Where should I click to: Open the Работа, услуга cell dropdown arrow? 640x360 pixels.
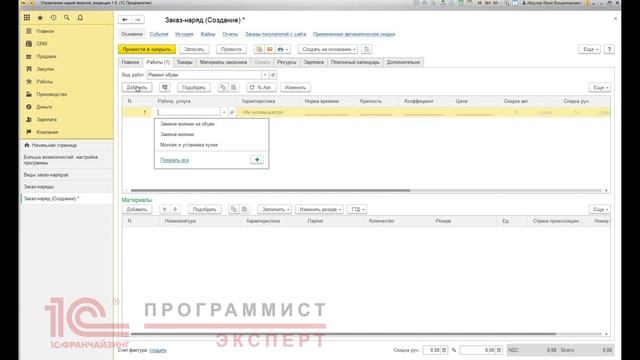pyautogui.click(x=224, y=112)
